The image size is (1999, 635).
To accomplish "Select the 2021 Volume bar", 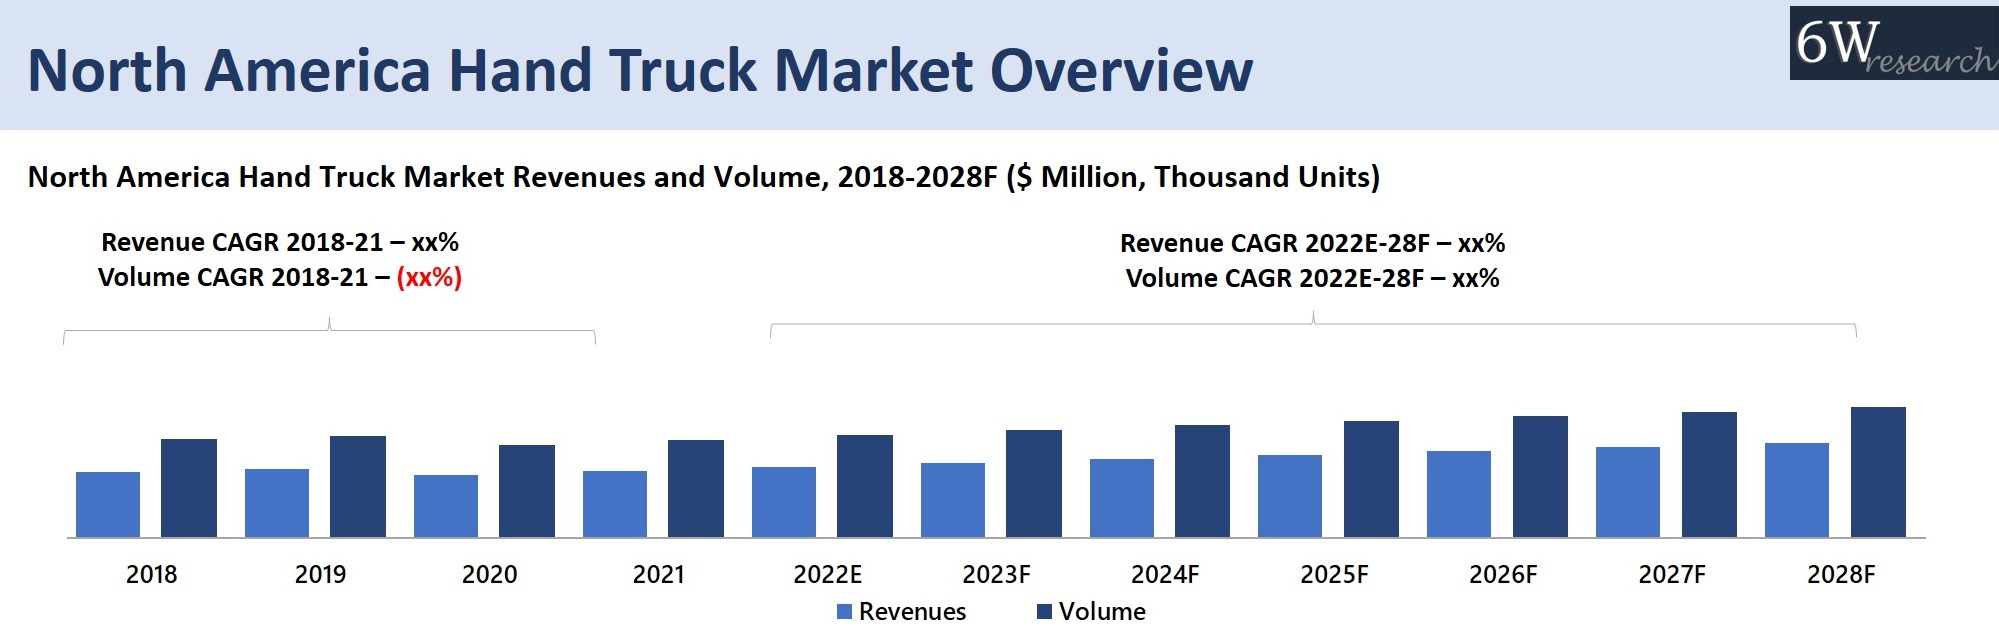I will pos(696,489).
